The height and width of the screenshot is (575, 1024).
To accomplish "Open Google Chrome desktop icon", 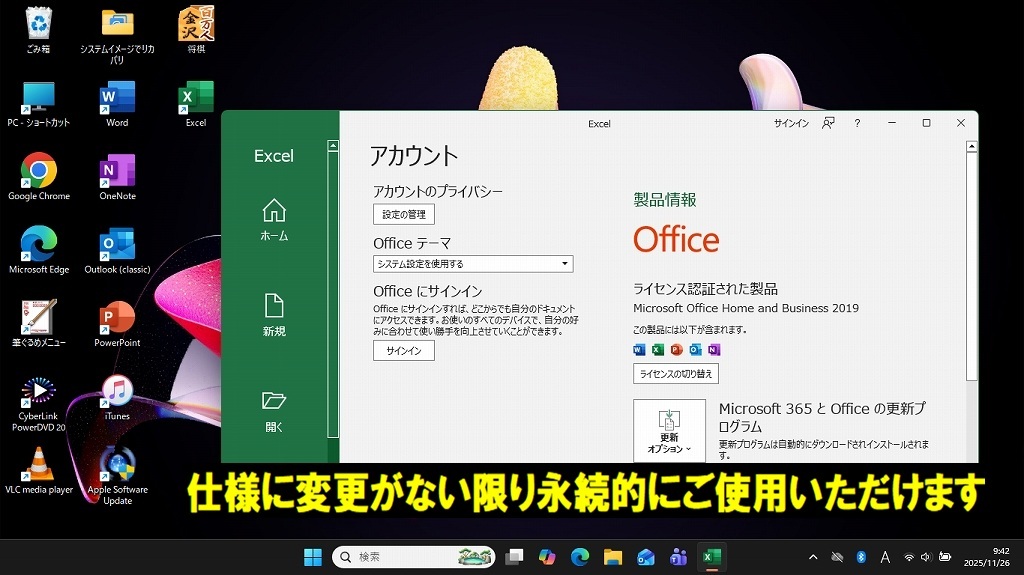I will (39, 176).
